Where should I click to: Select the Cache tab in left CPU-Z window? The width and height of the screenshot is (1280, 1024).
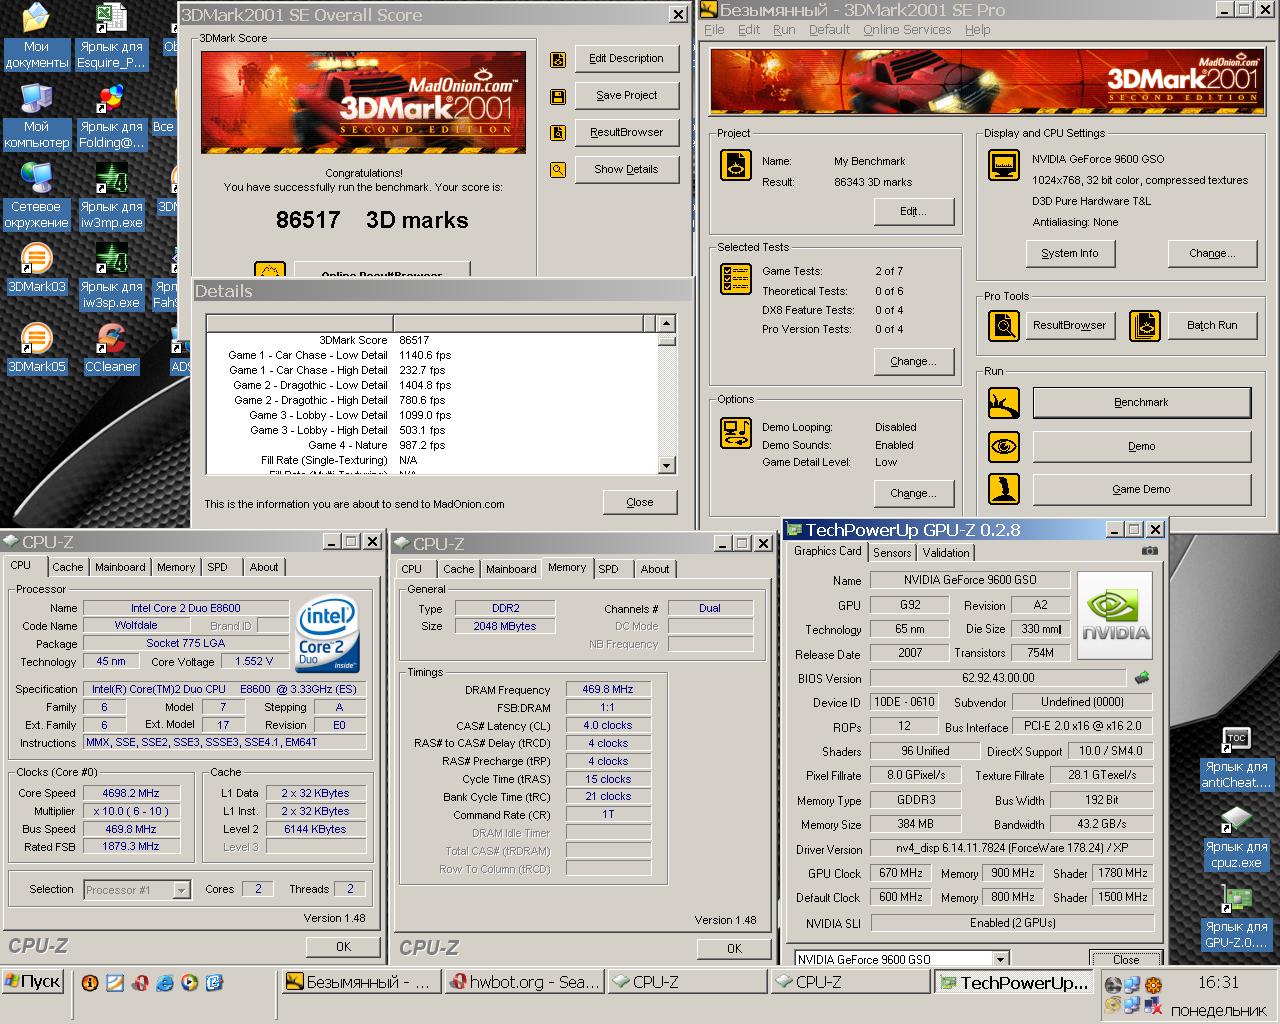pyautogui.click(x=68, y=567)
